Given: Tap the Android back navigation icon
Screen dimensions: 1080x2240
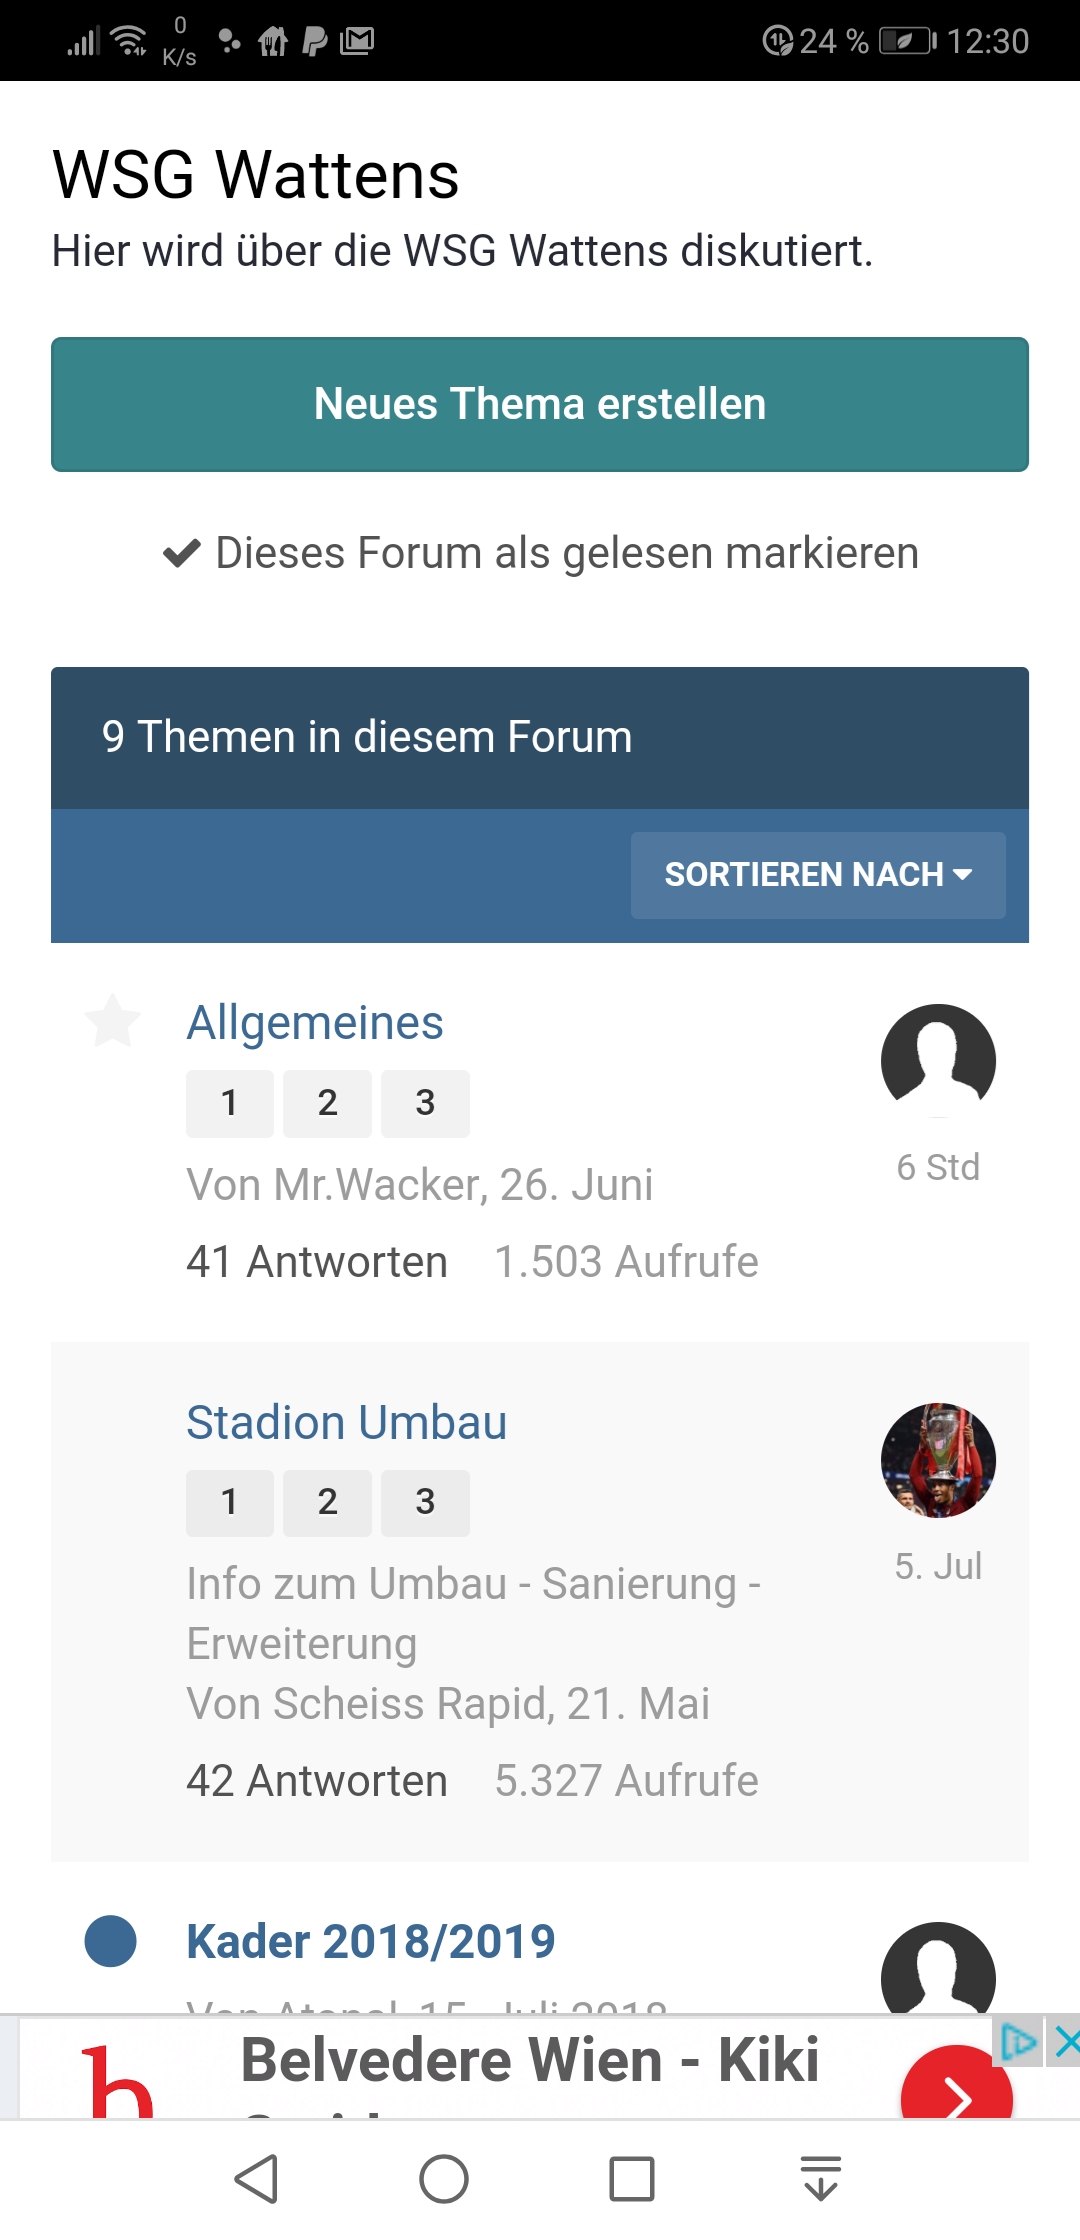Looking at the screenshot, I should coord(256,2179).
